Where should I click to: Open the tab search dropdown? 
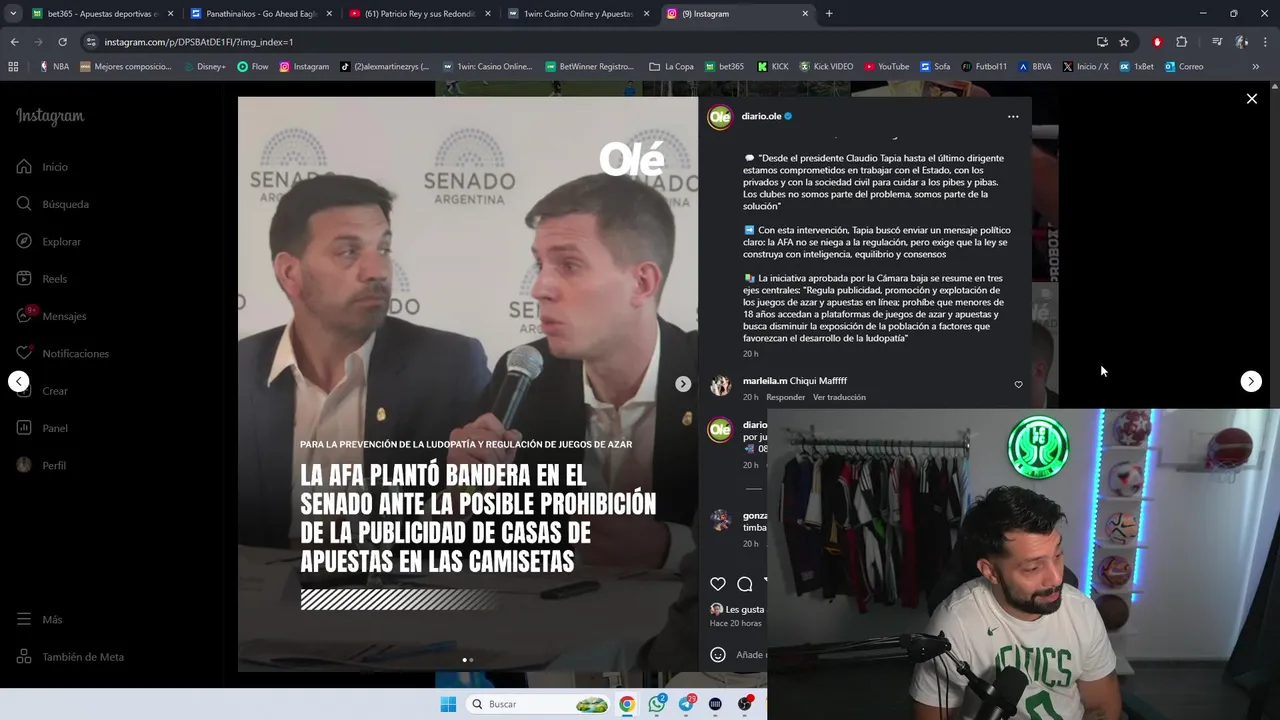pyautogui.click(x=13, y=14)
